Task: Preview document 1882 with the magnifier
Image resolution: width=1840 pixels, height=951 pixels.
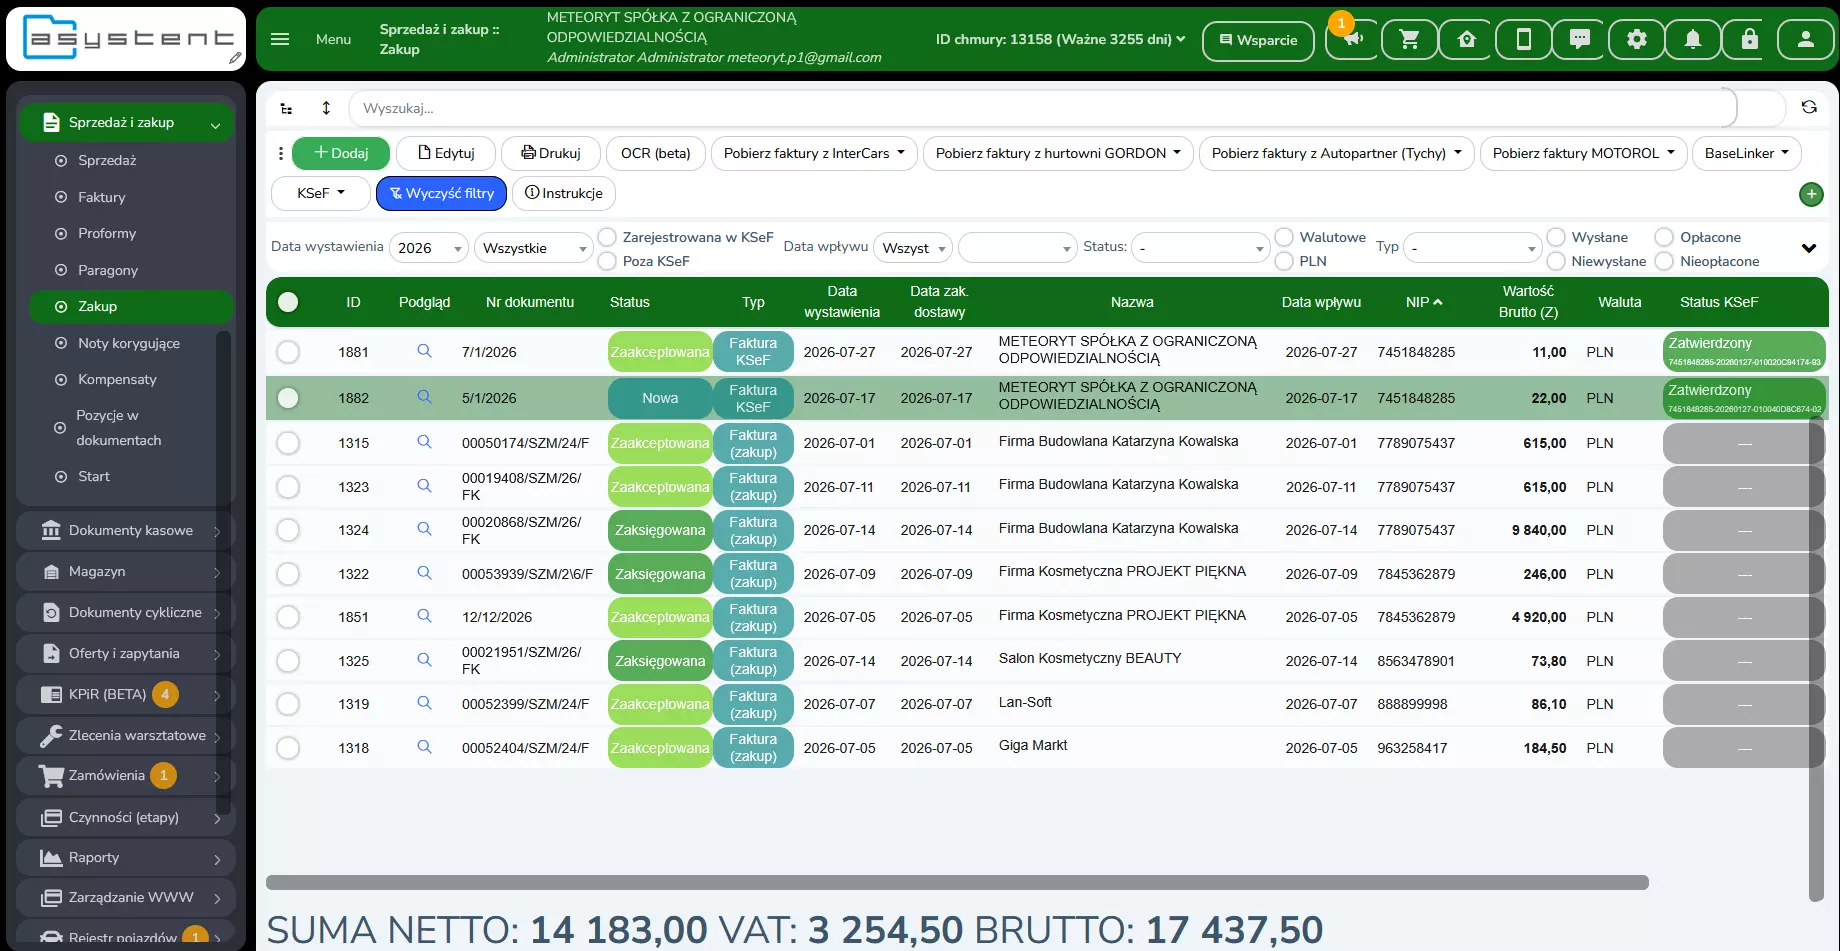Action: (x=424, y=397)
